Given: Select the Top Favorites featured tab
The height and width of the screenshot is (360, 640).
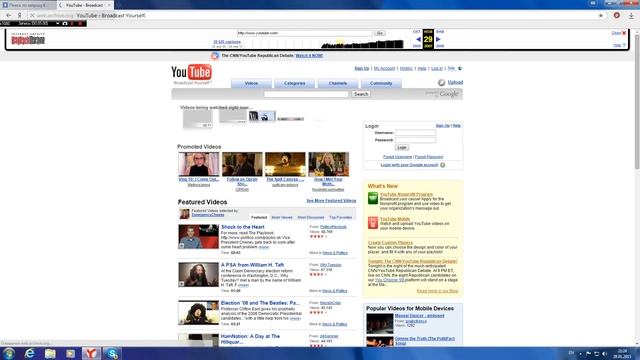Looking at the screenshot, I should click(340, 217).
